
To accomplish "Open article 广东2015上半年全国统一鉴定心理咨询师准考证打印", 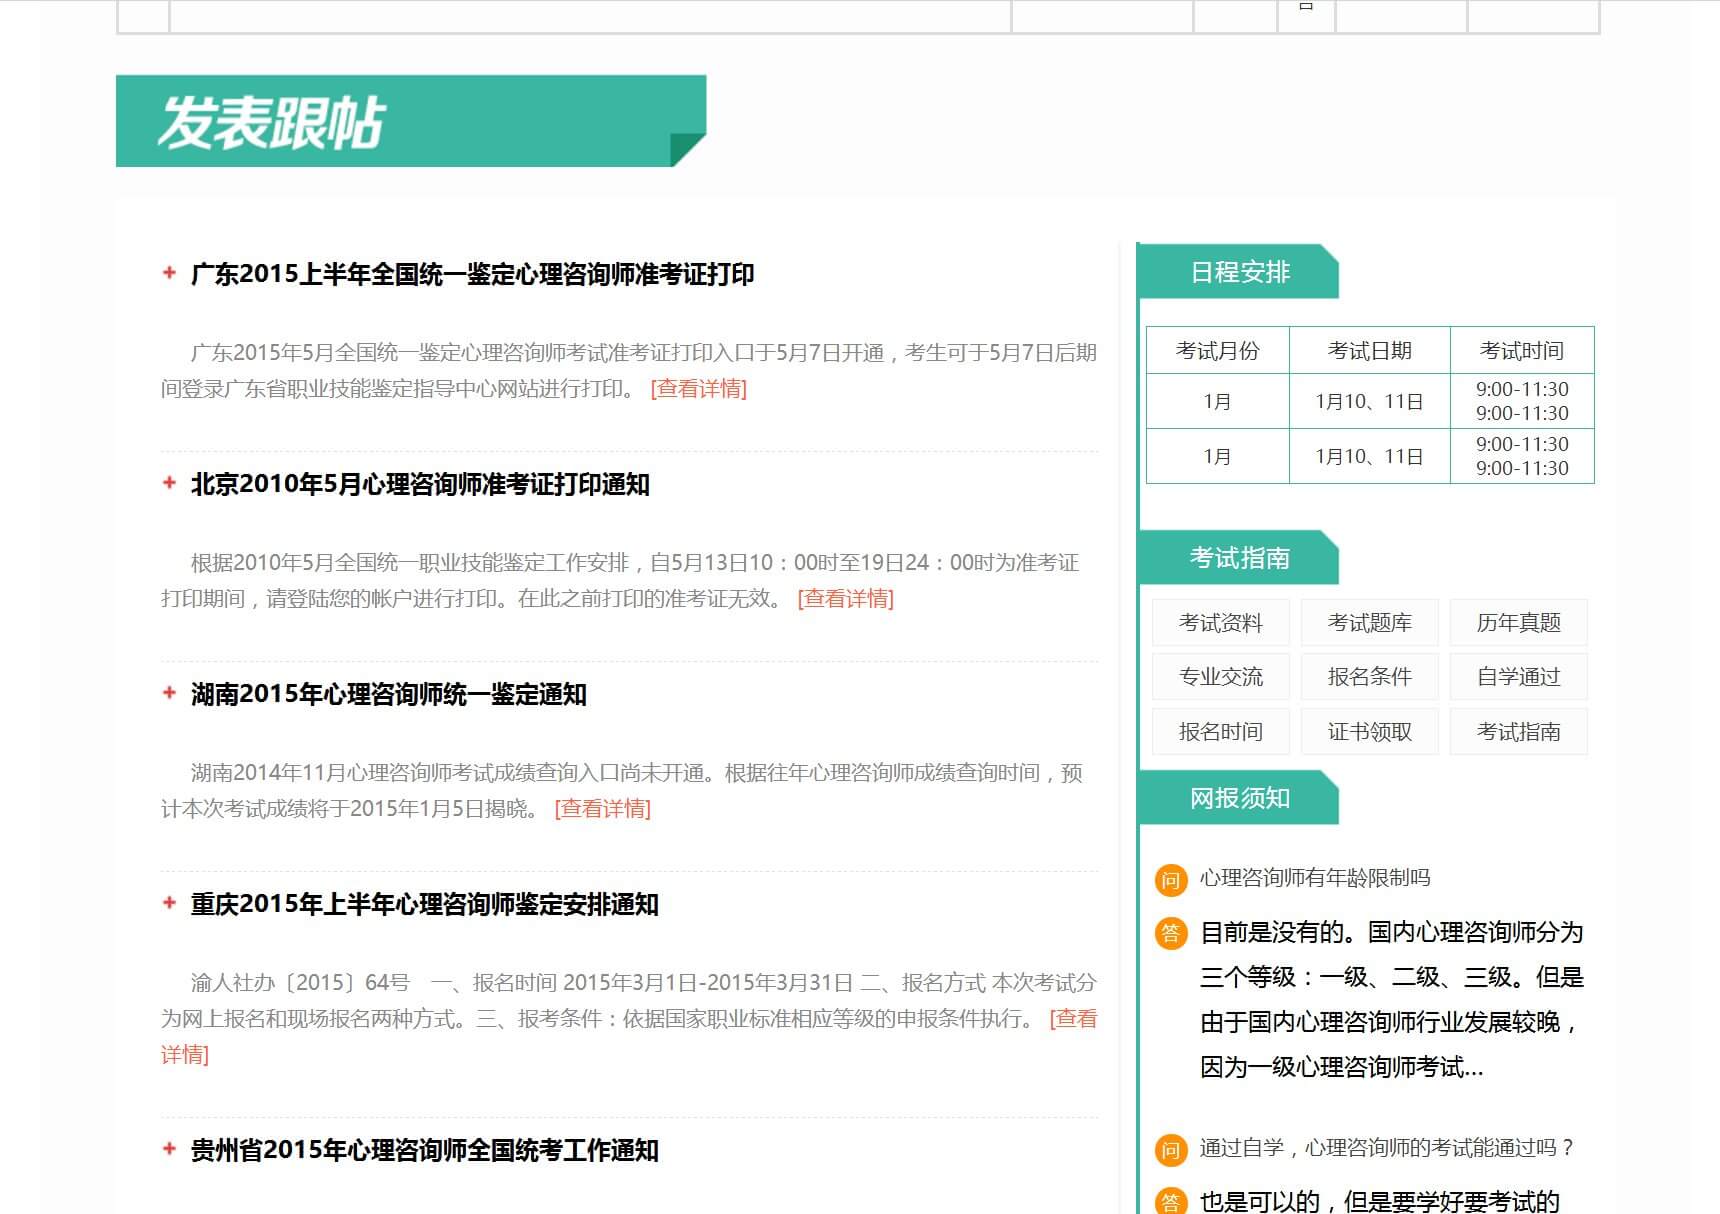I will 472,274.
